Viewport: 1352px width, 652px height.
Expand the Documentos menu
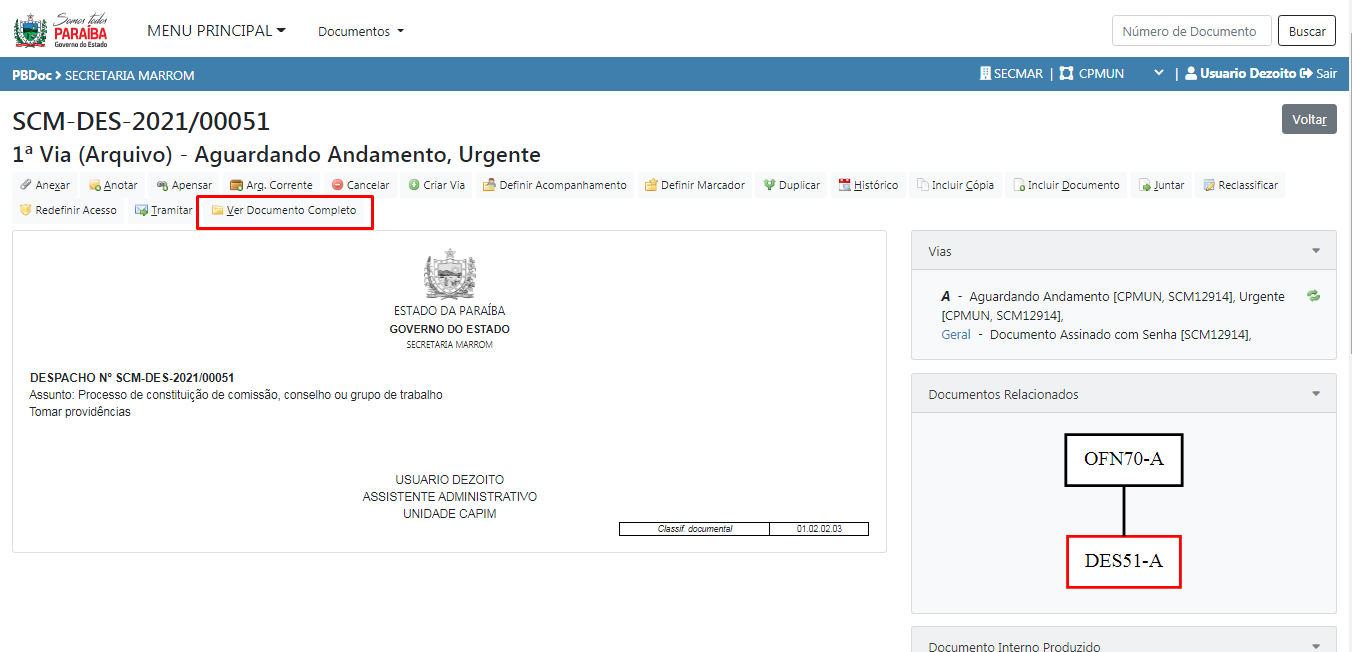click(360, 32)
